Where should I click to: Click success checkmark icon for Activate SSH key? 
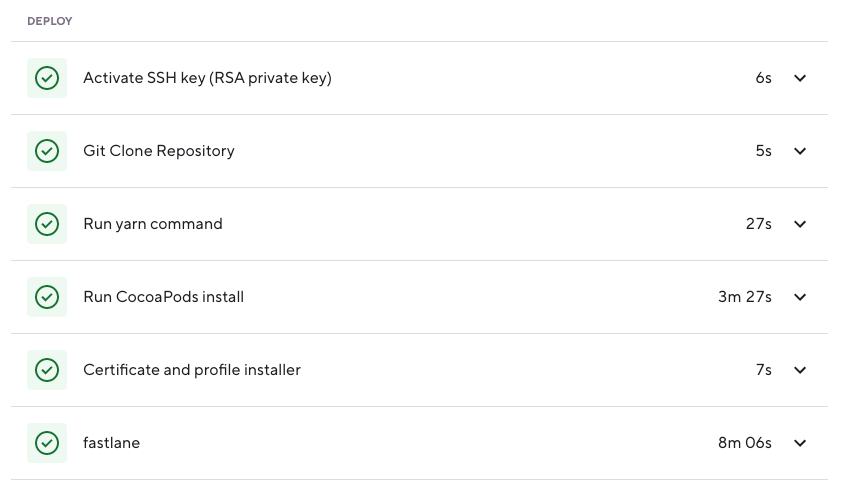pyautogui.click(x=47, y=78)
